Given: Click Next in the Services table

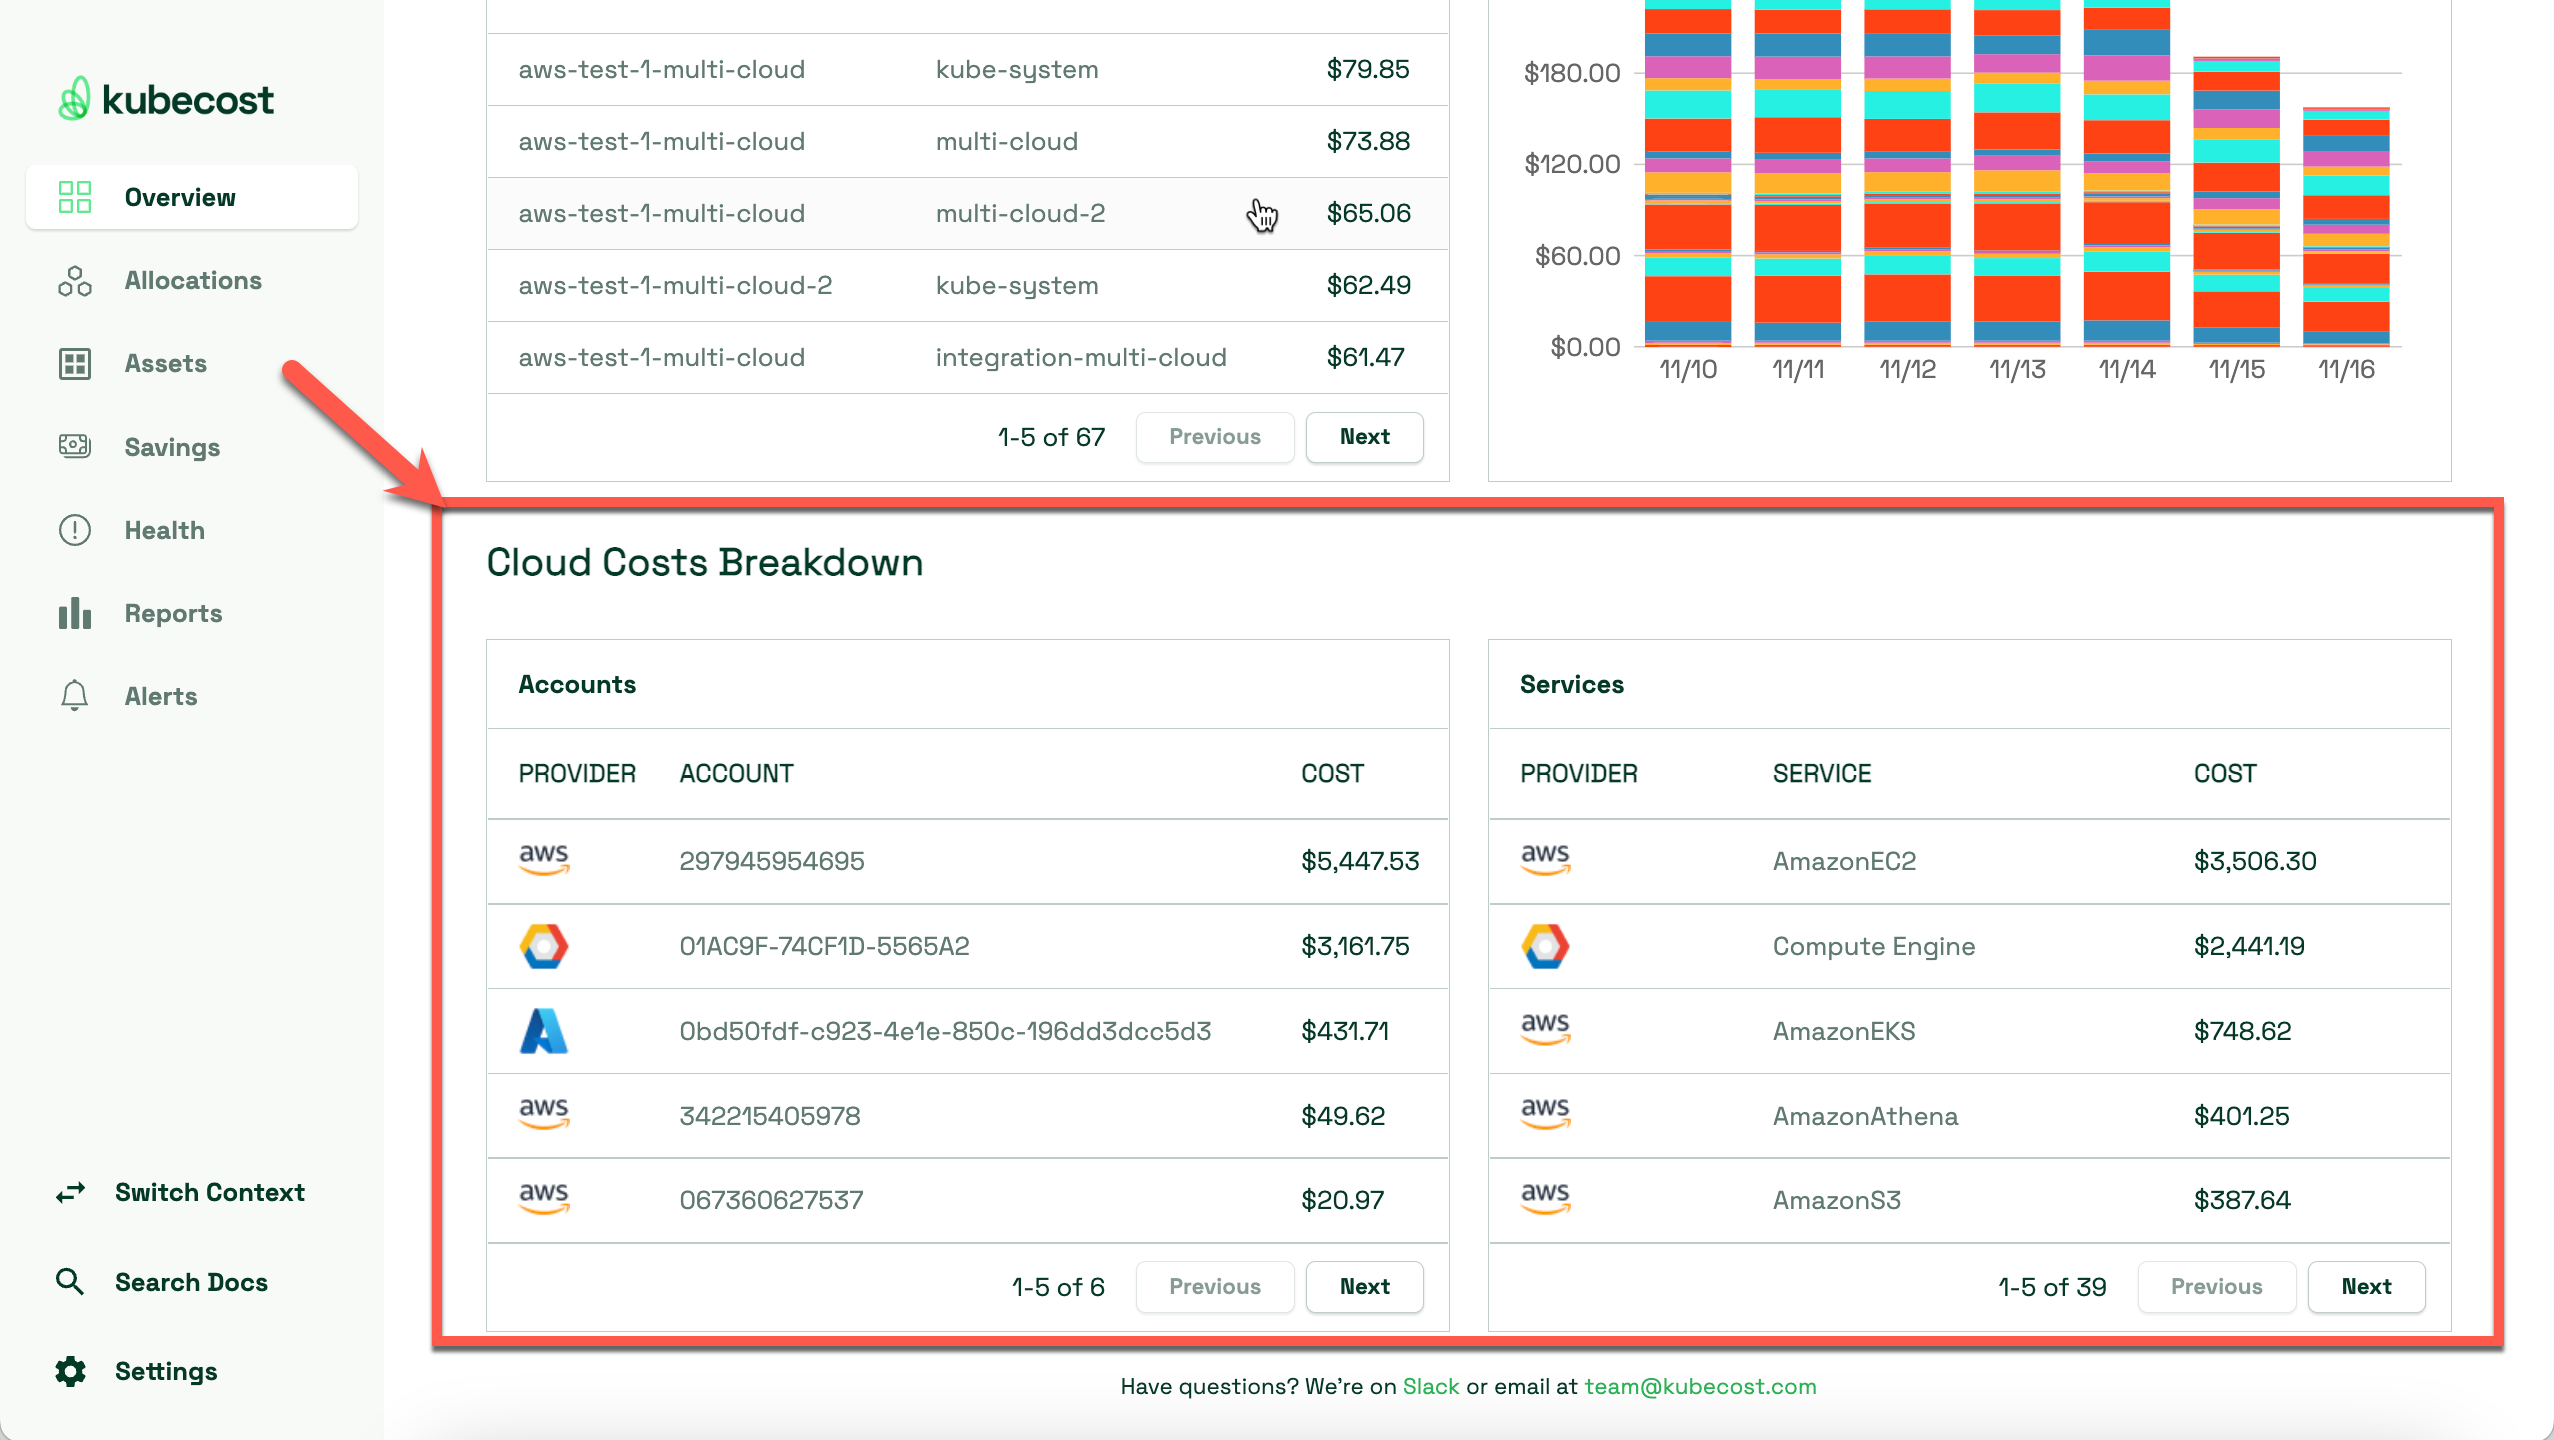Looking at the screenshot, I should coord(2366,1287).
